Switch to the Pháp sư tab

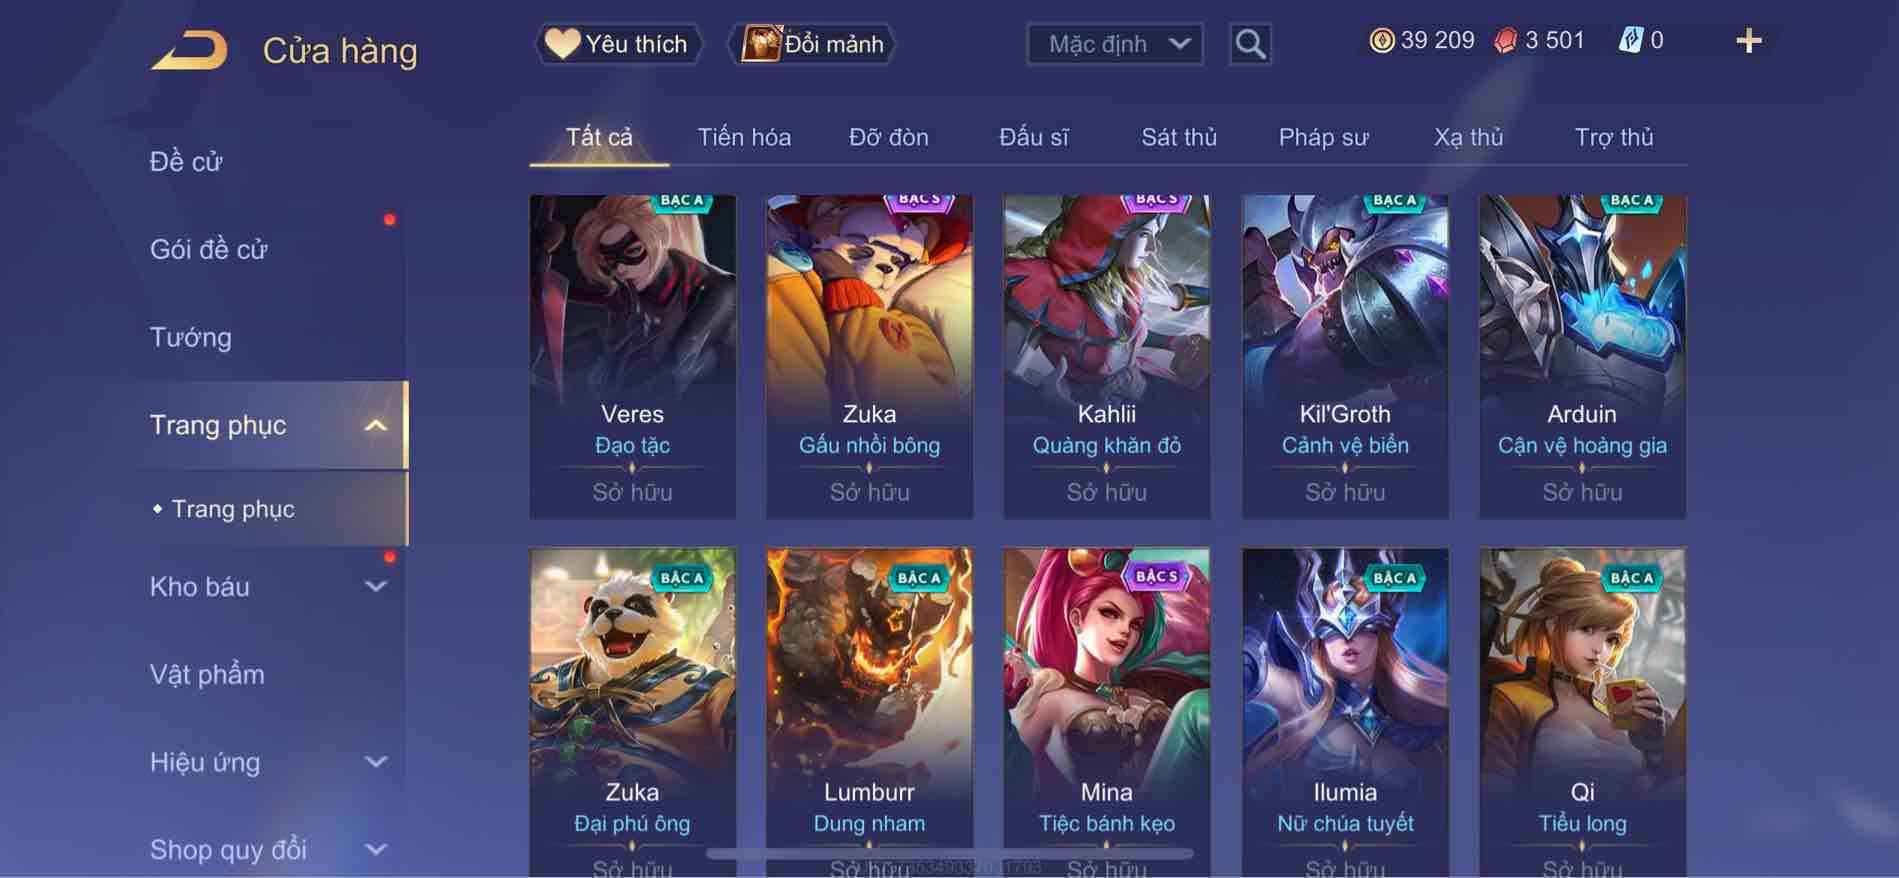(1323, 137)
